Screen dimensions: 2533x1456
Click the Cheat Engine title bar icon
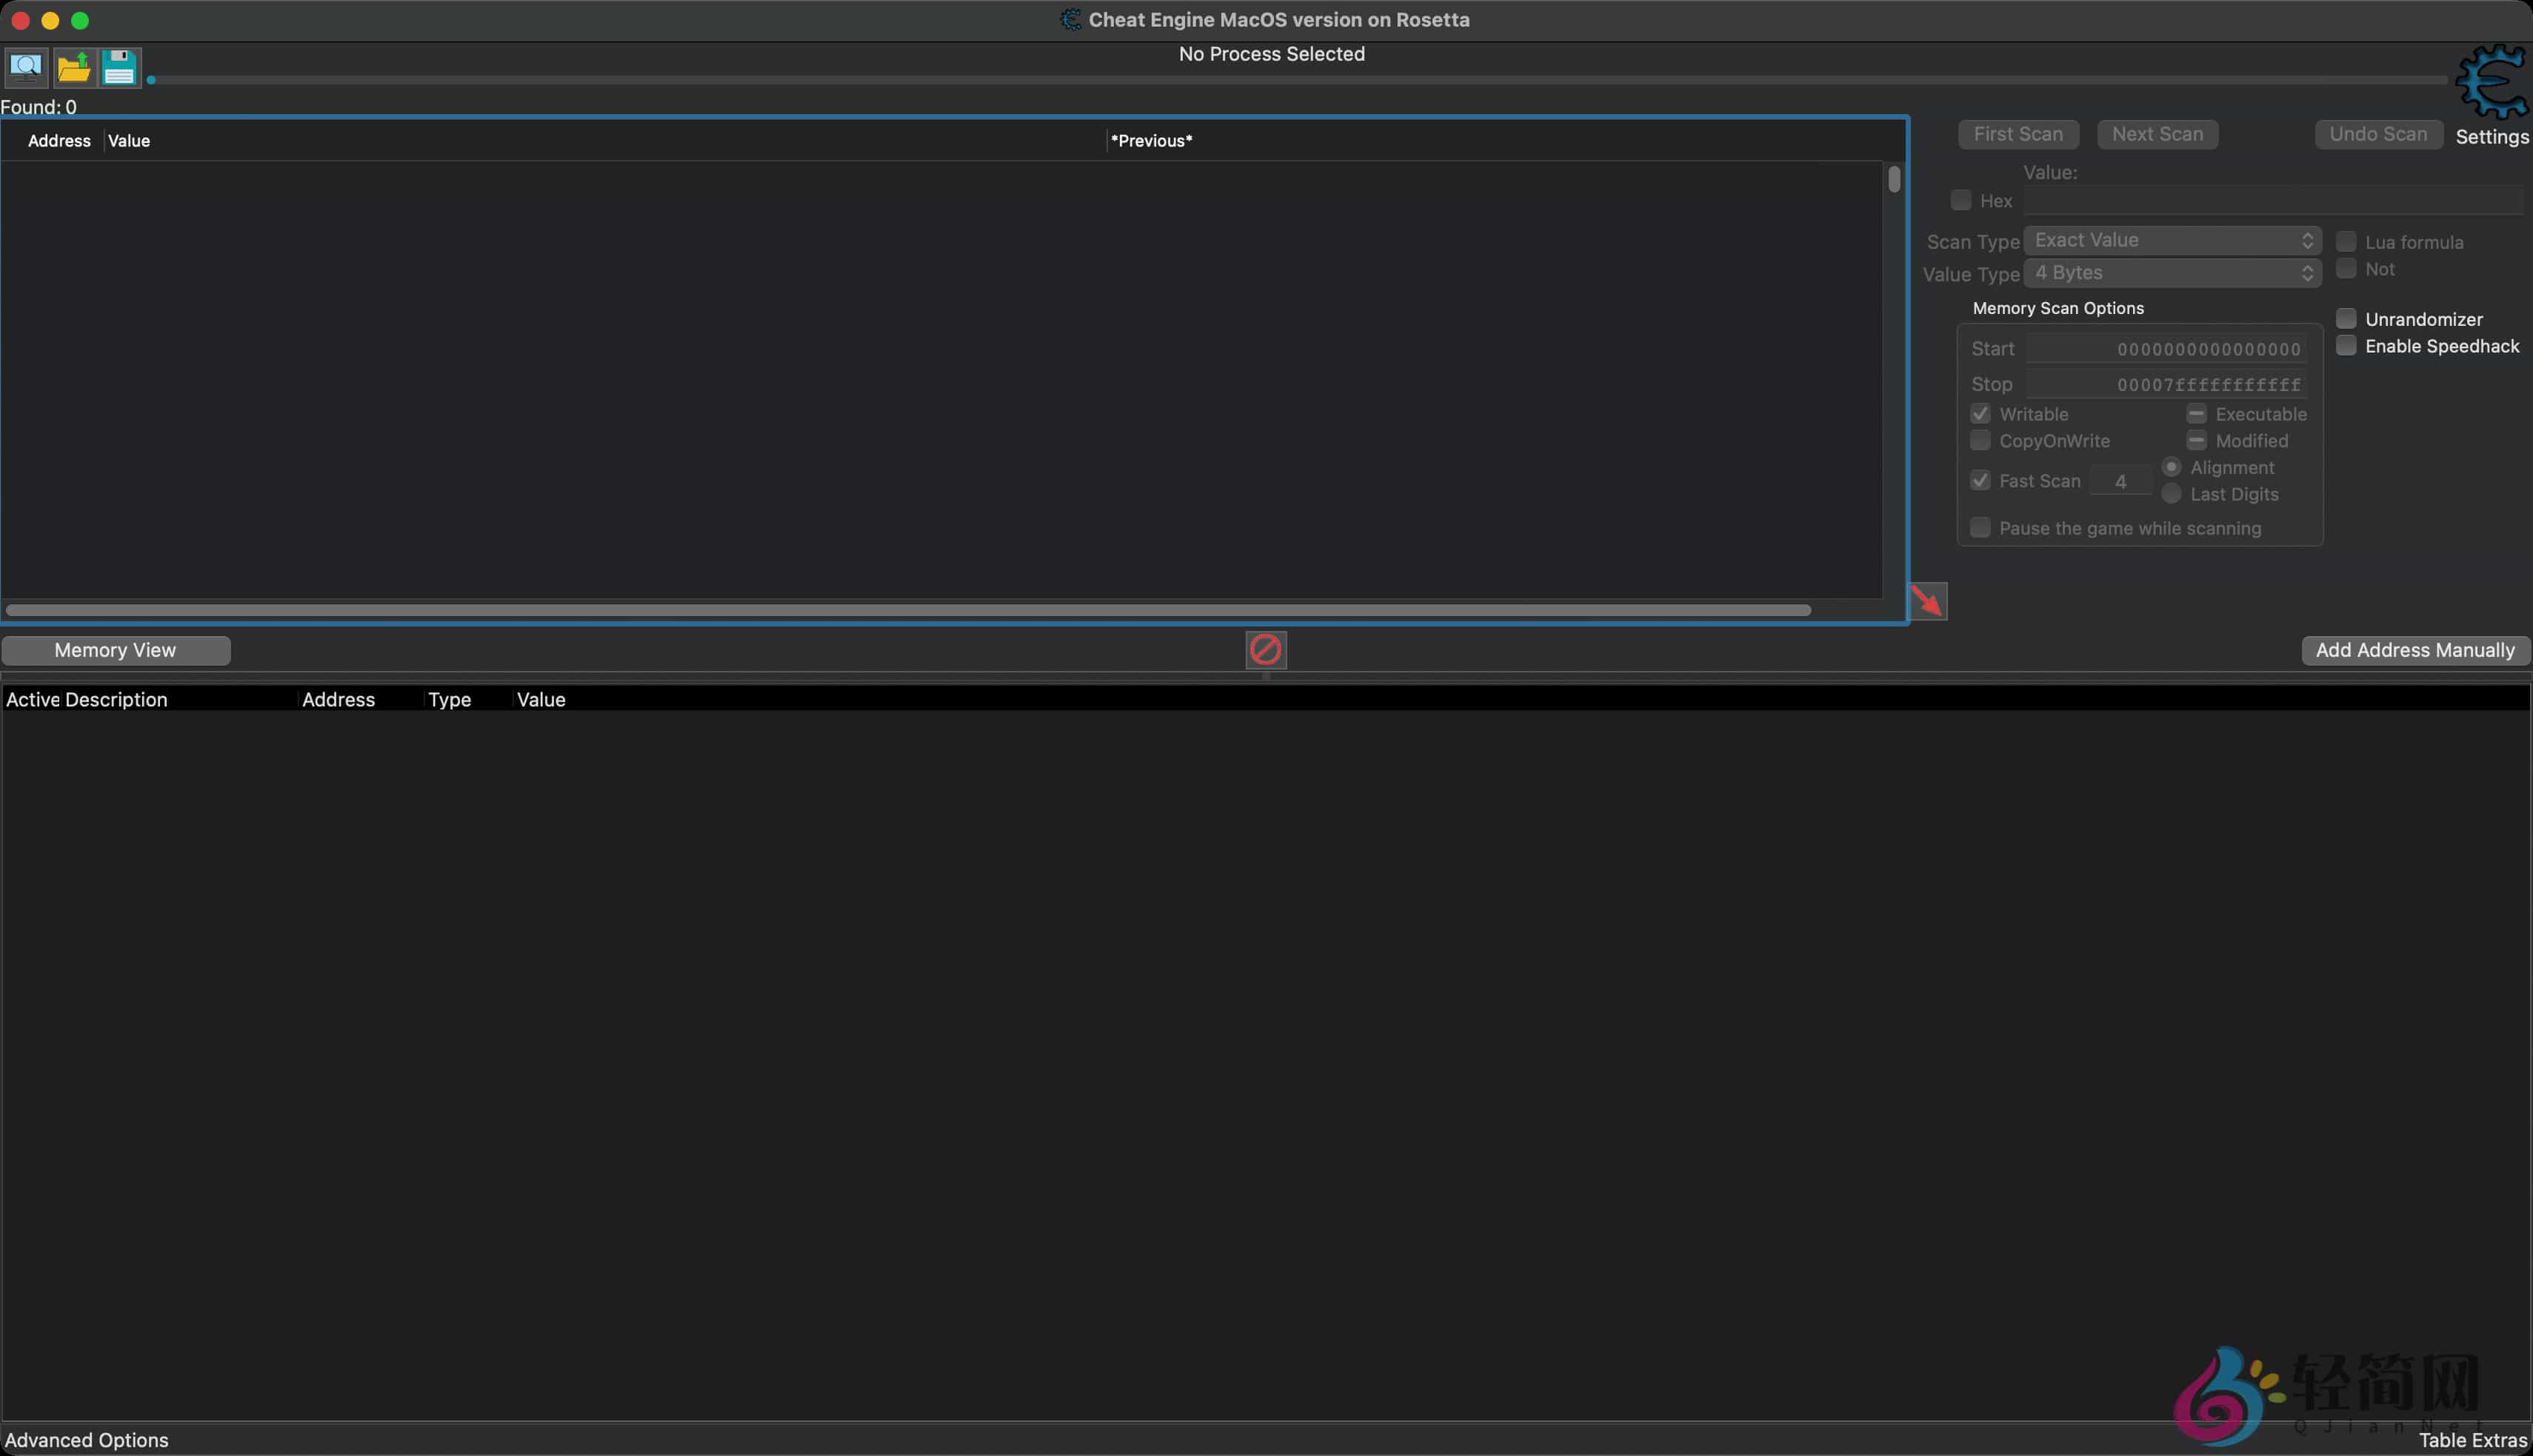1070,20
